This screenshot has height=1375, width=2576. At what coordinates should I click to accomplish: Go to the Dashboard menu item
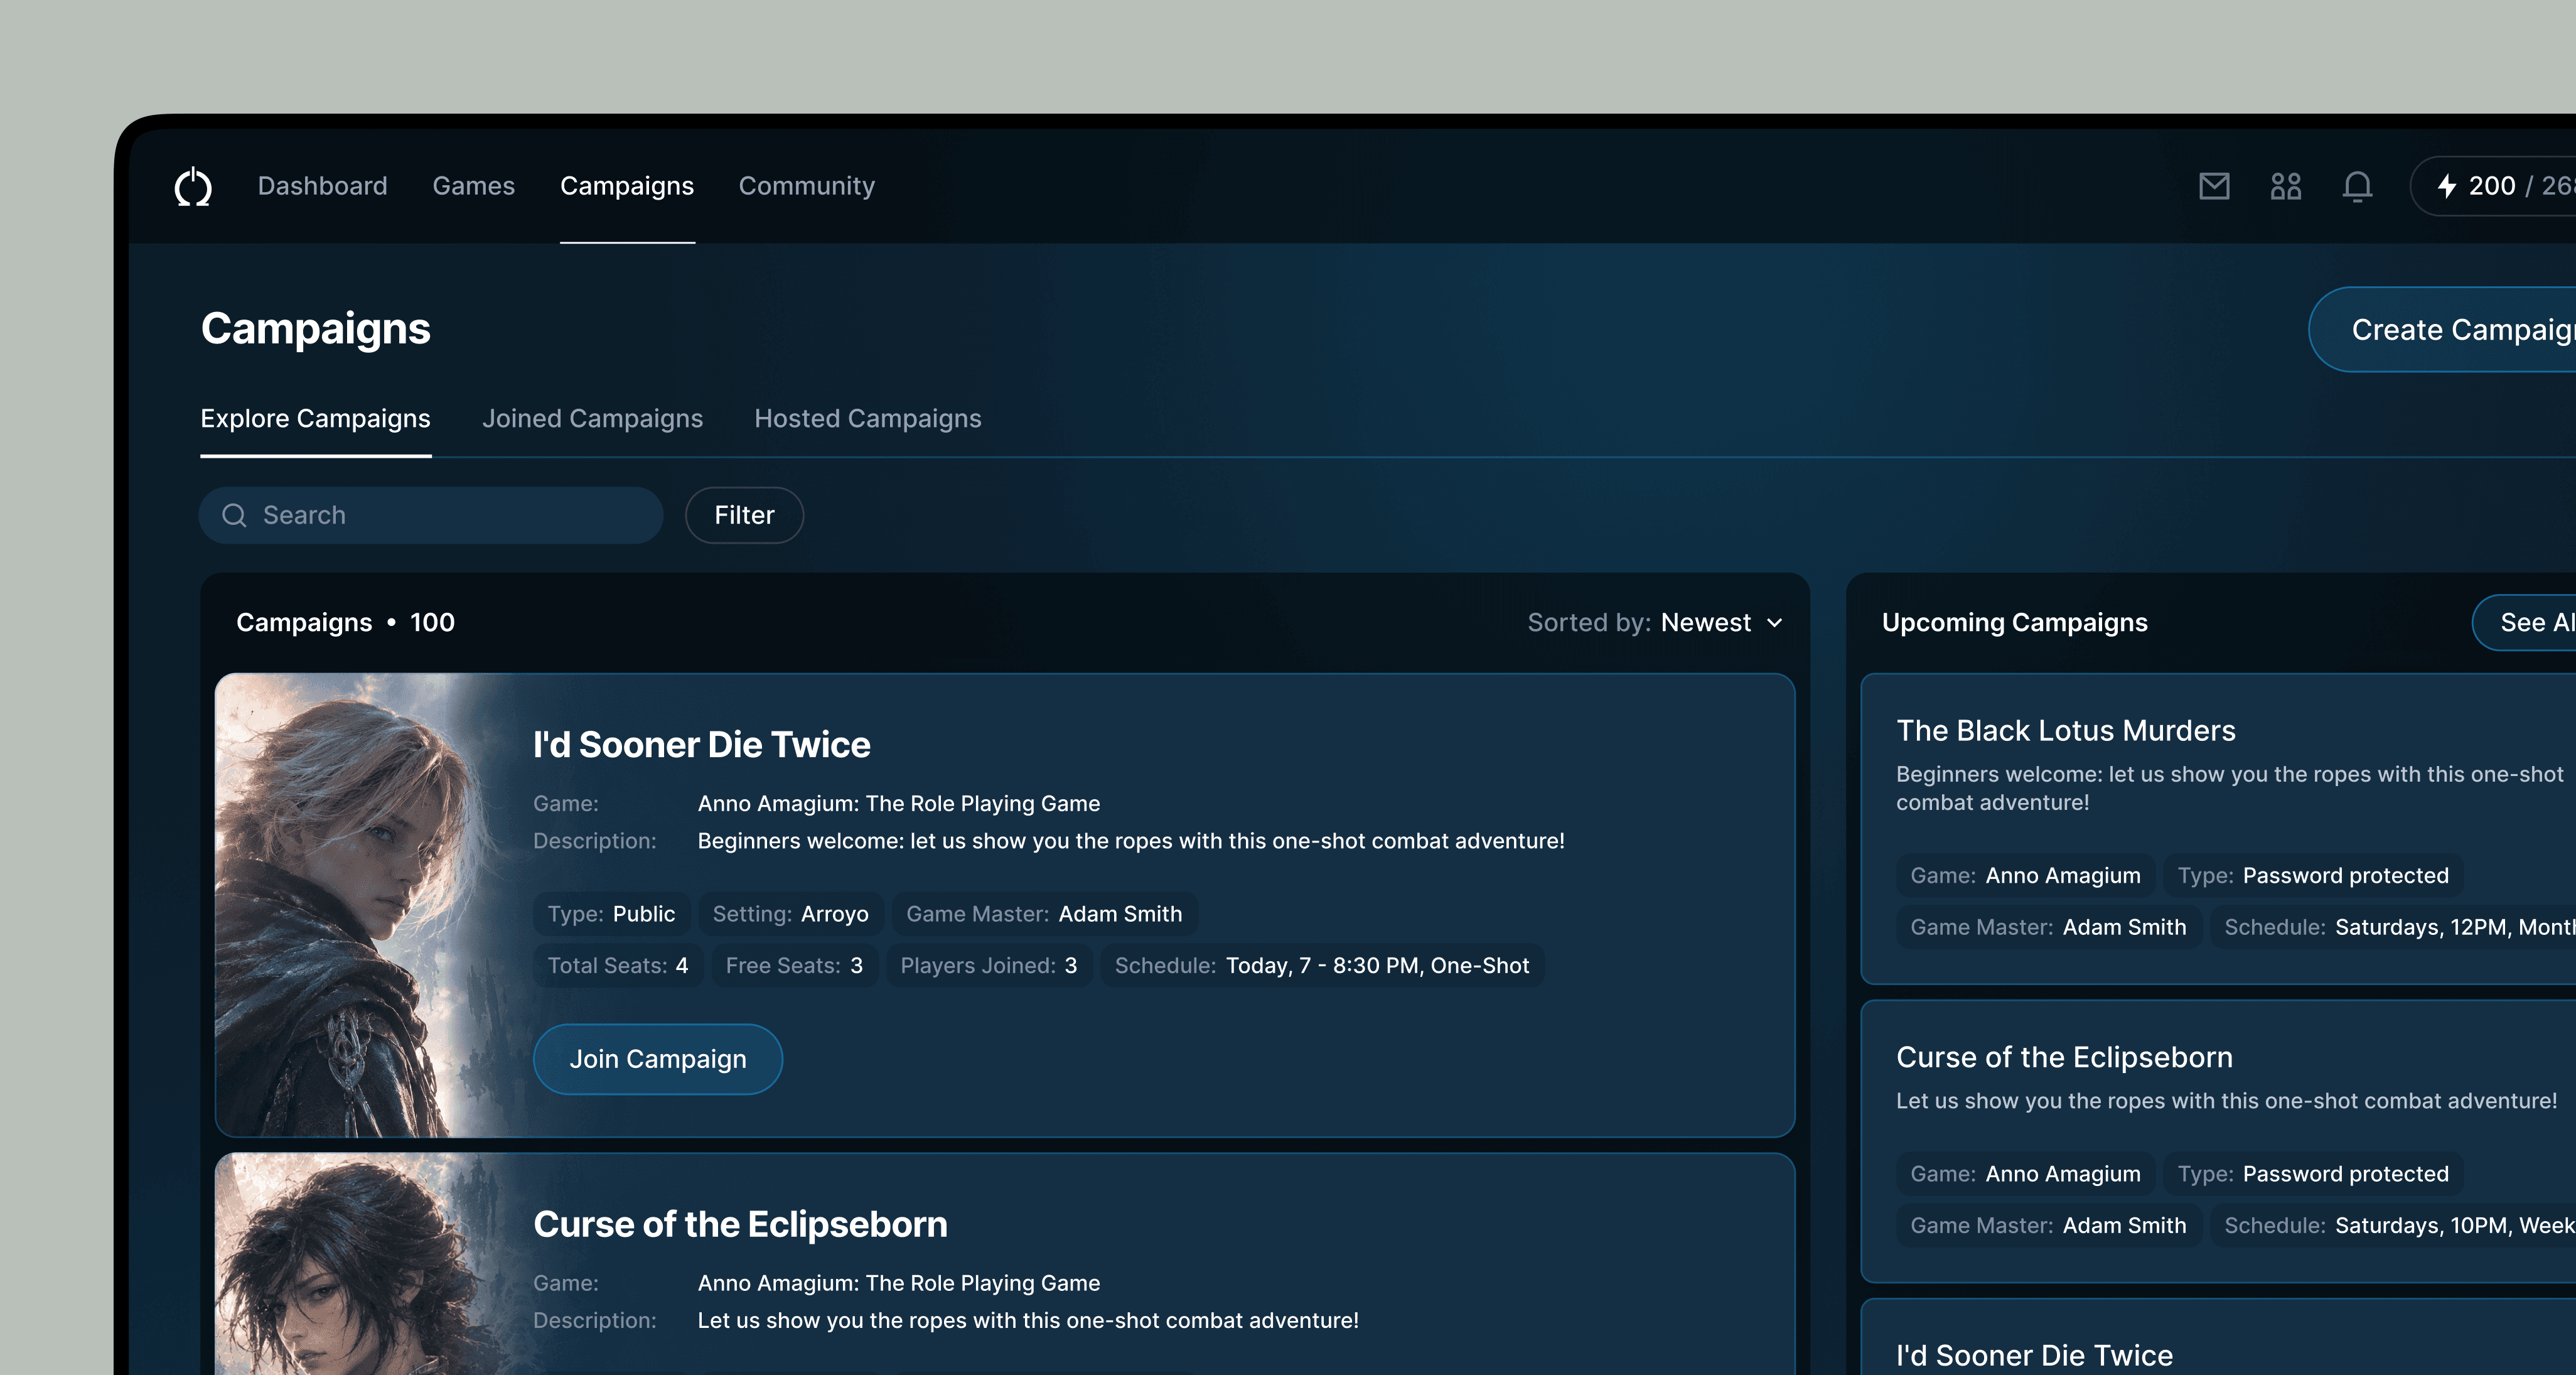click(x=322, y=186)
